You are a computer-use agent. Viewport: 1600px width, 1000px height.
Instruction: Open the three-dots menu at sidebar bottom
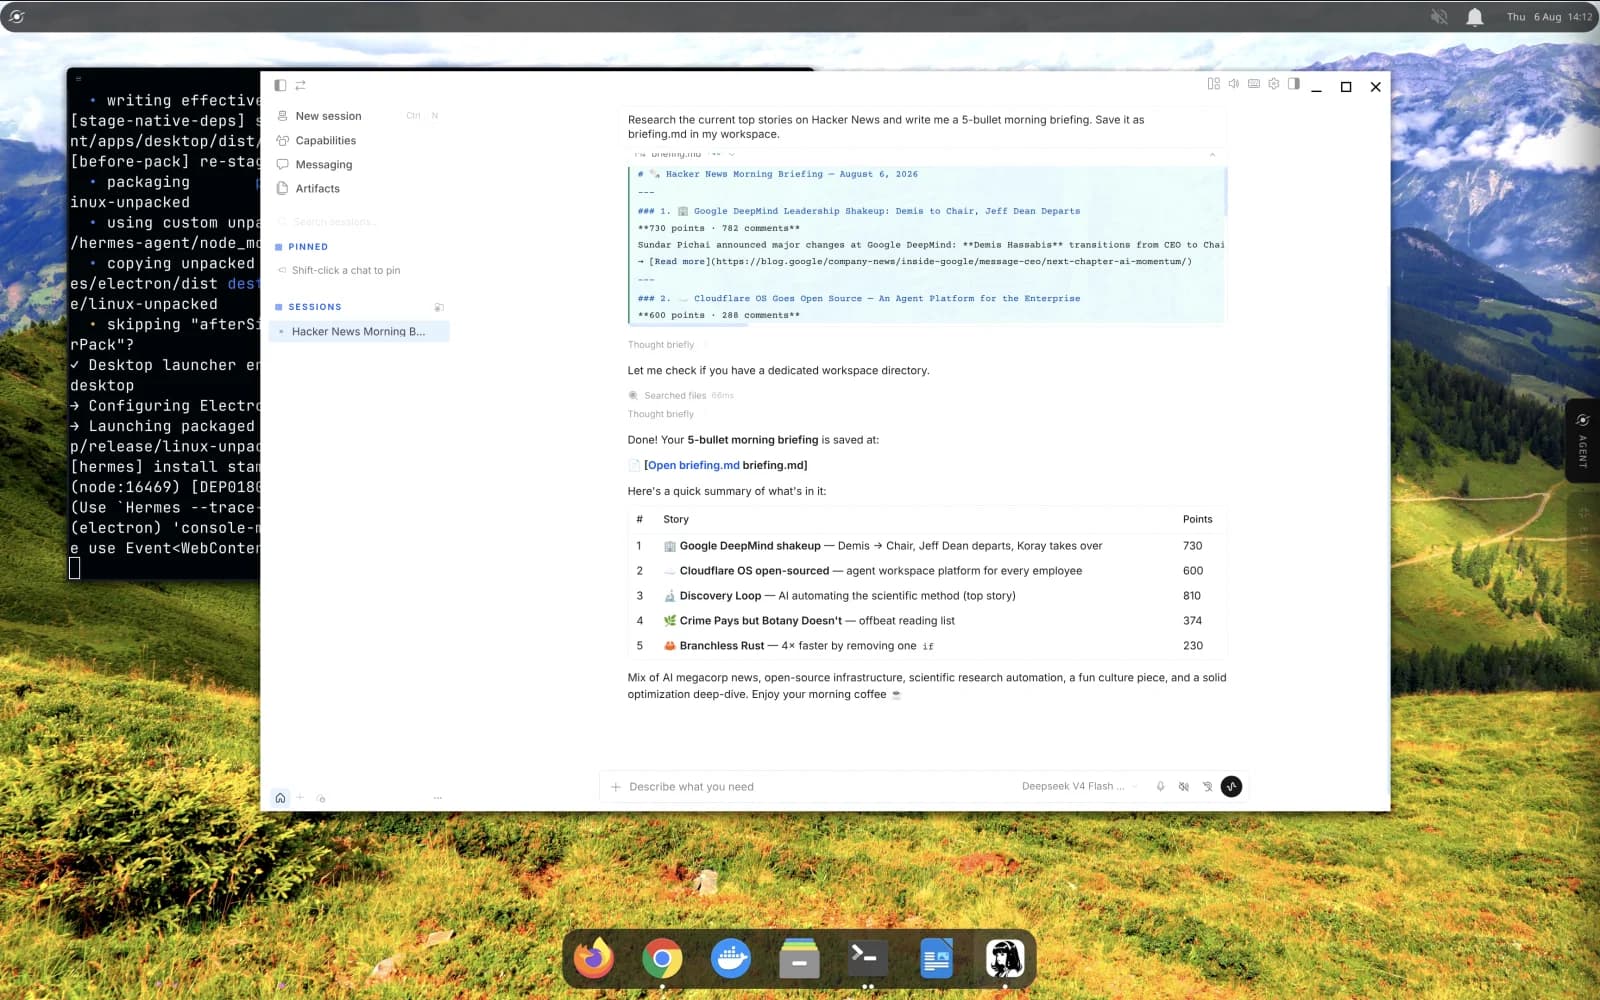click(437, 798)
